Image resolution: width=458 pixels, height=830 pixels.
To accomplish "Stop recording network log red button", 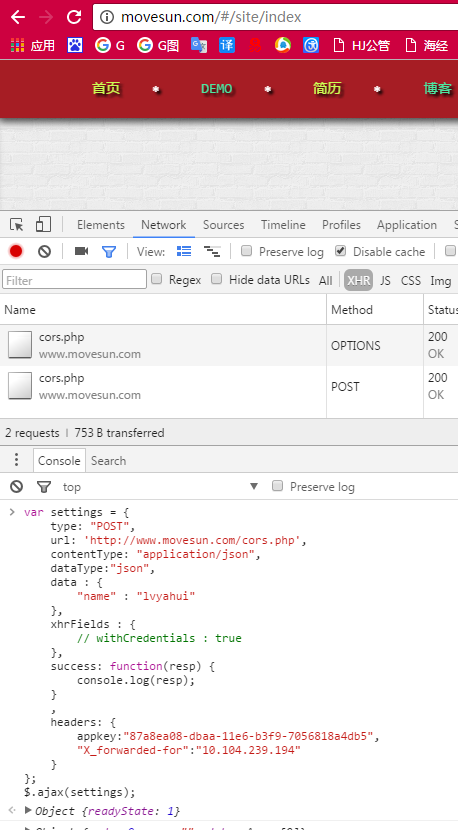I will coord(16,251).
